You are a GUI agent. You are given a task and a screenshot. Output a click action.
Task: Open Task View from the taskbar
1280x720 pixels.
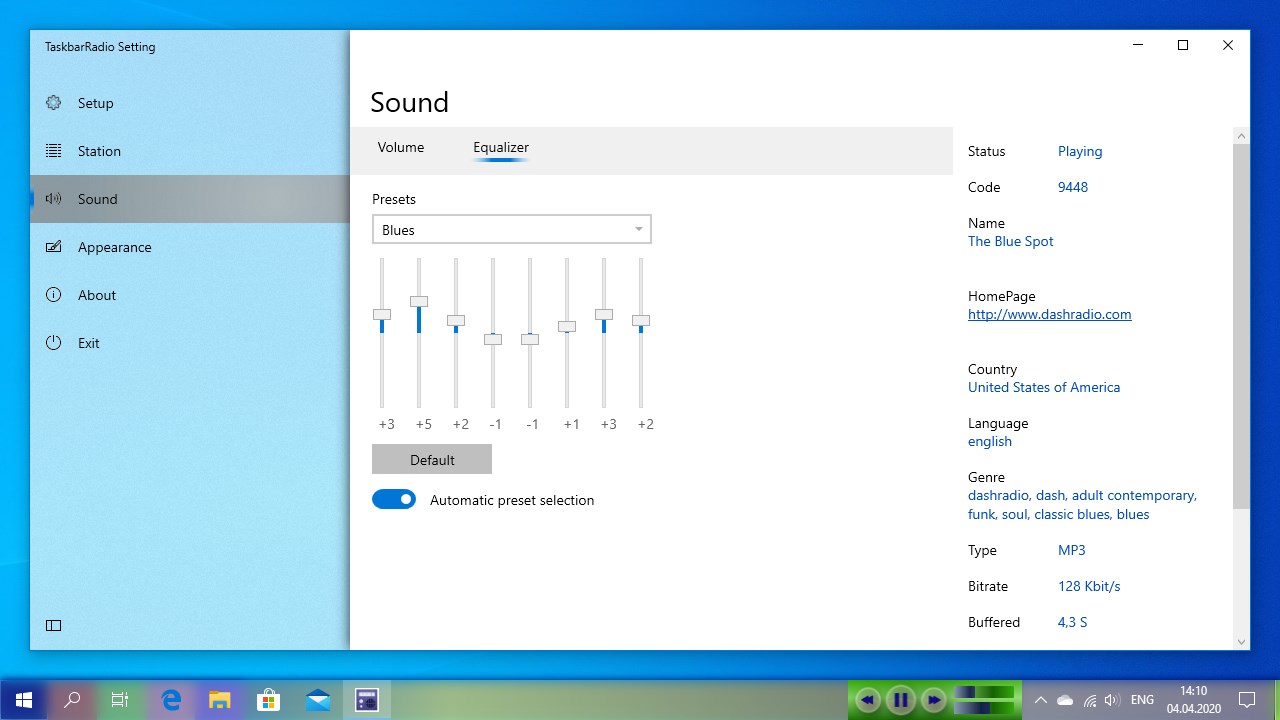[x=120, y=700]
